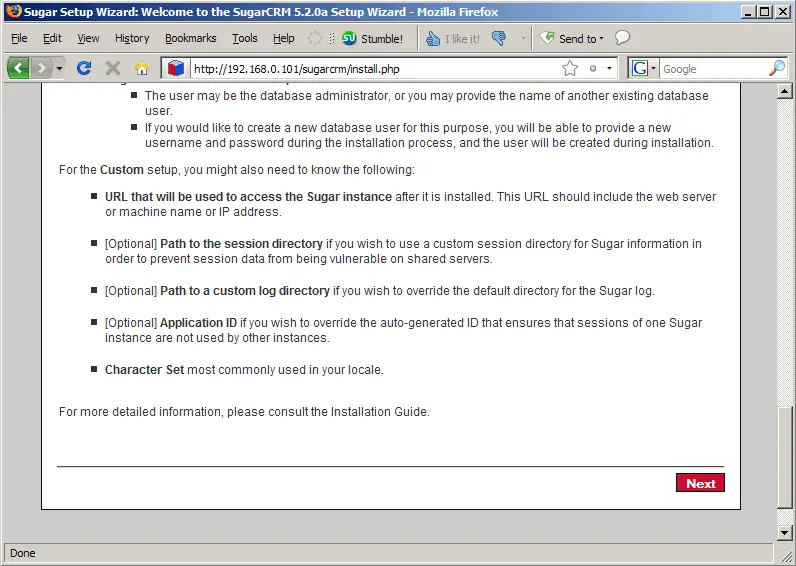
Task: Click the Stop loading X icon
Action: 113,68
